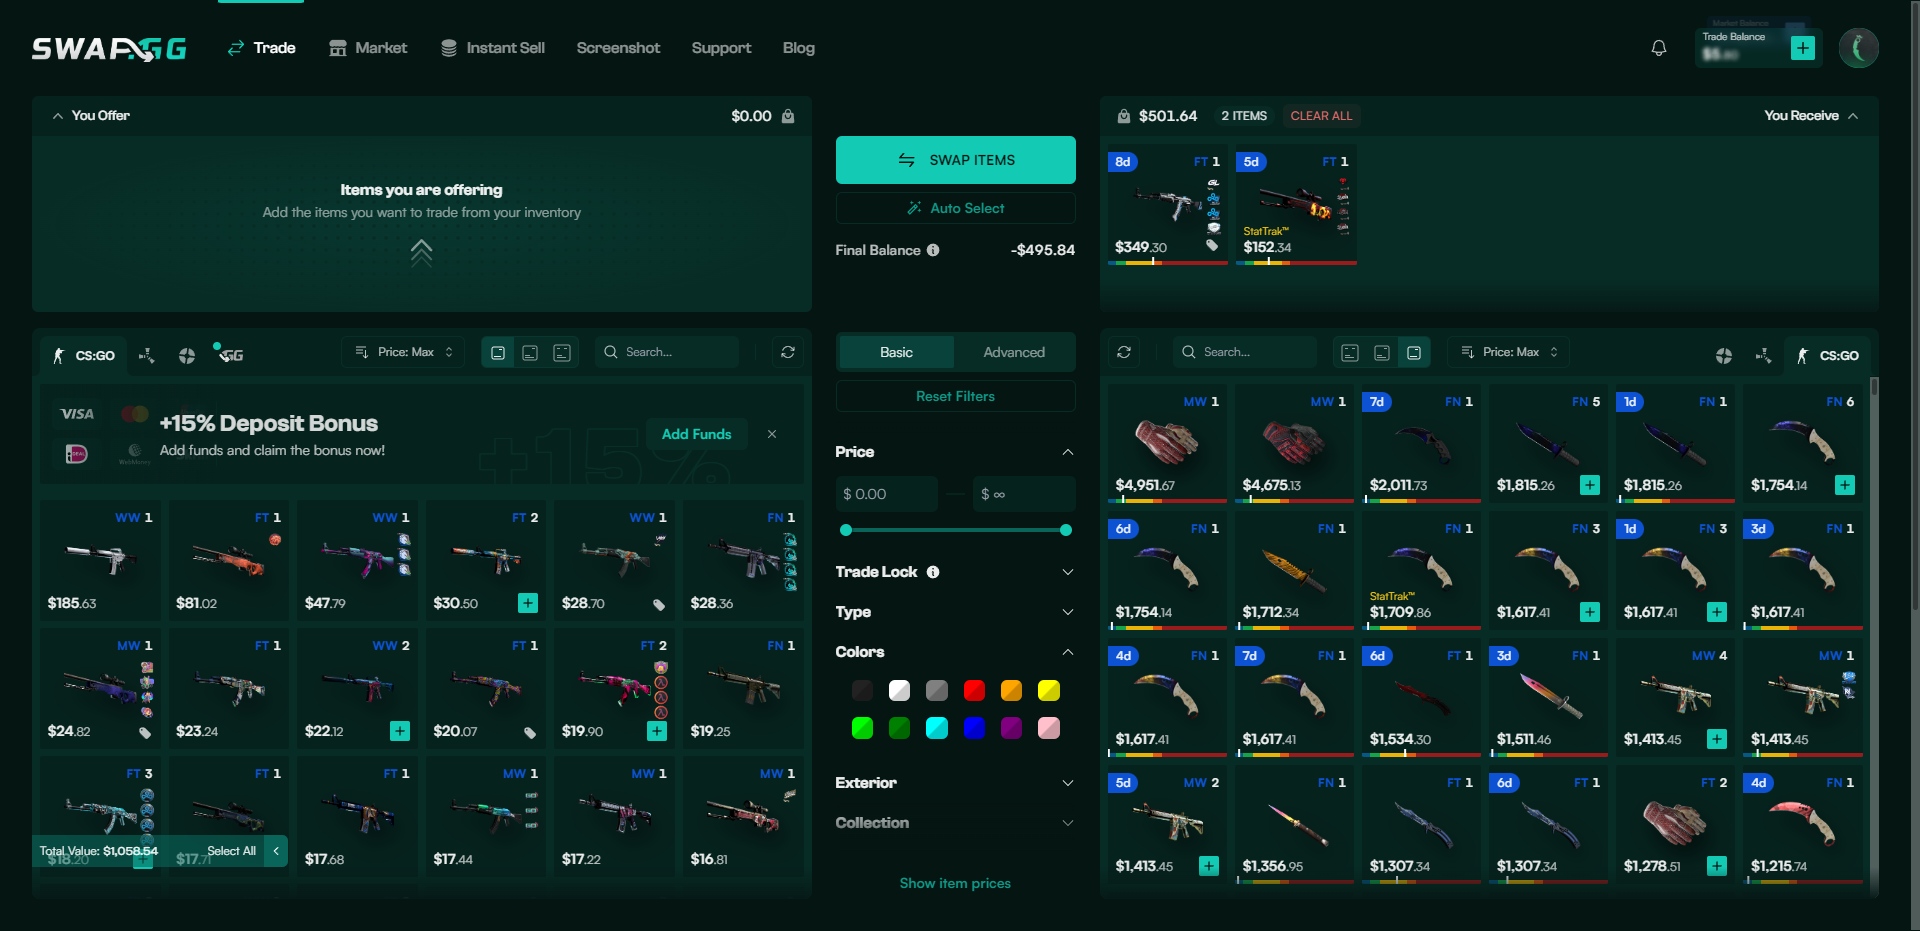Click the Trade Lock info icon
This screenshot has height=931, width=1920.
[933, 572]
